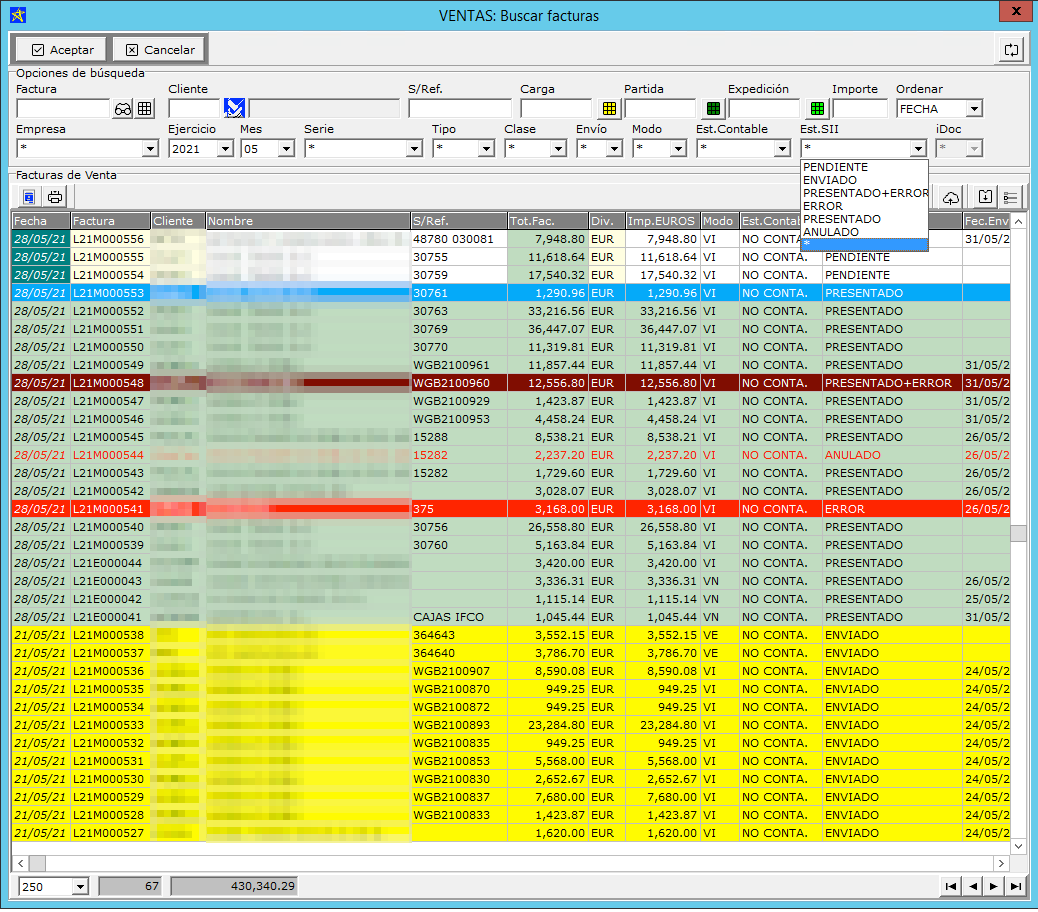Image resolution: width=1038 pixels, height=912 pixels.
Task: Click the cloud upload icon above the table
Action: pos(950,197)
